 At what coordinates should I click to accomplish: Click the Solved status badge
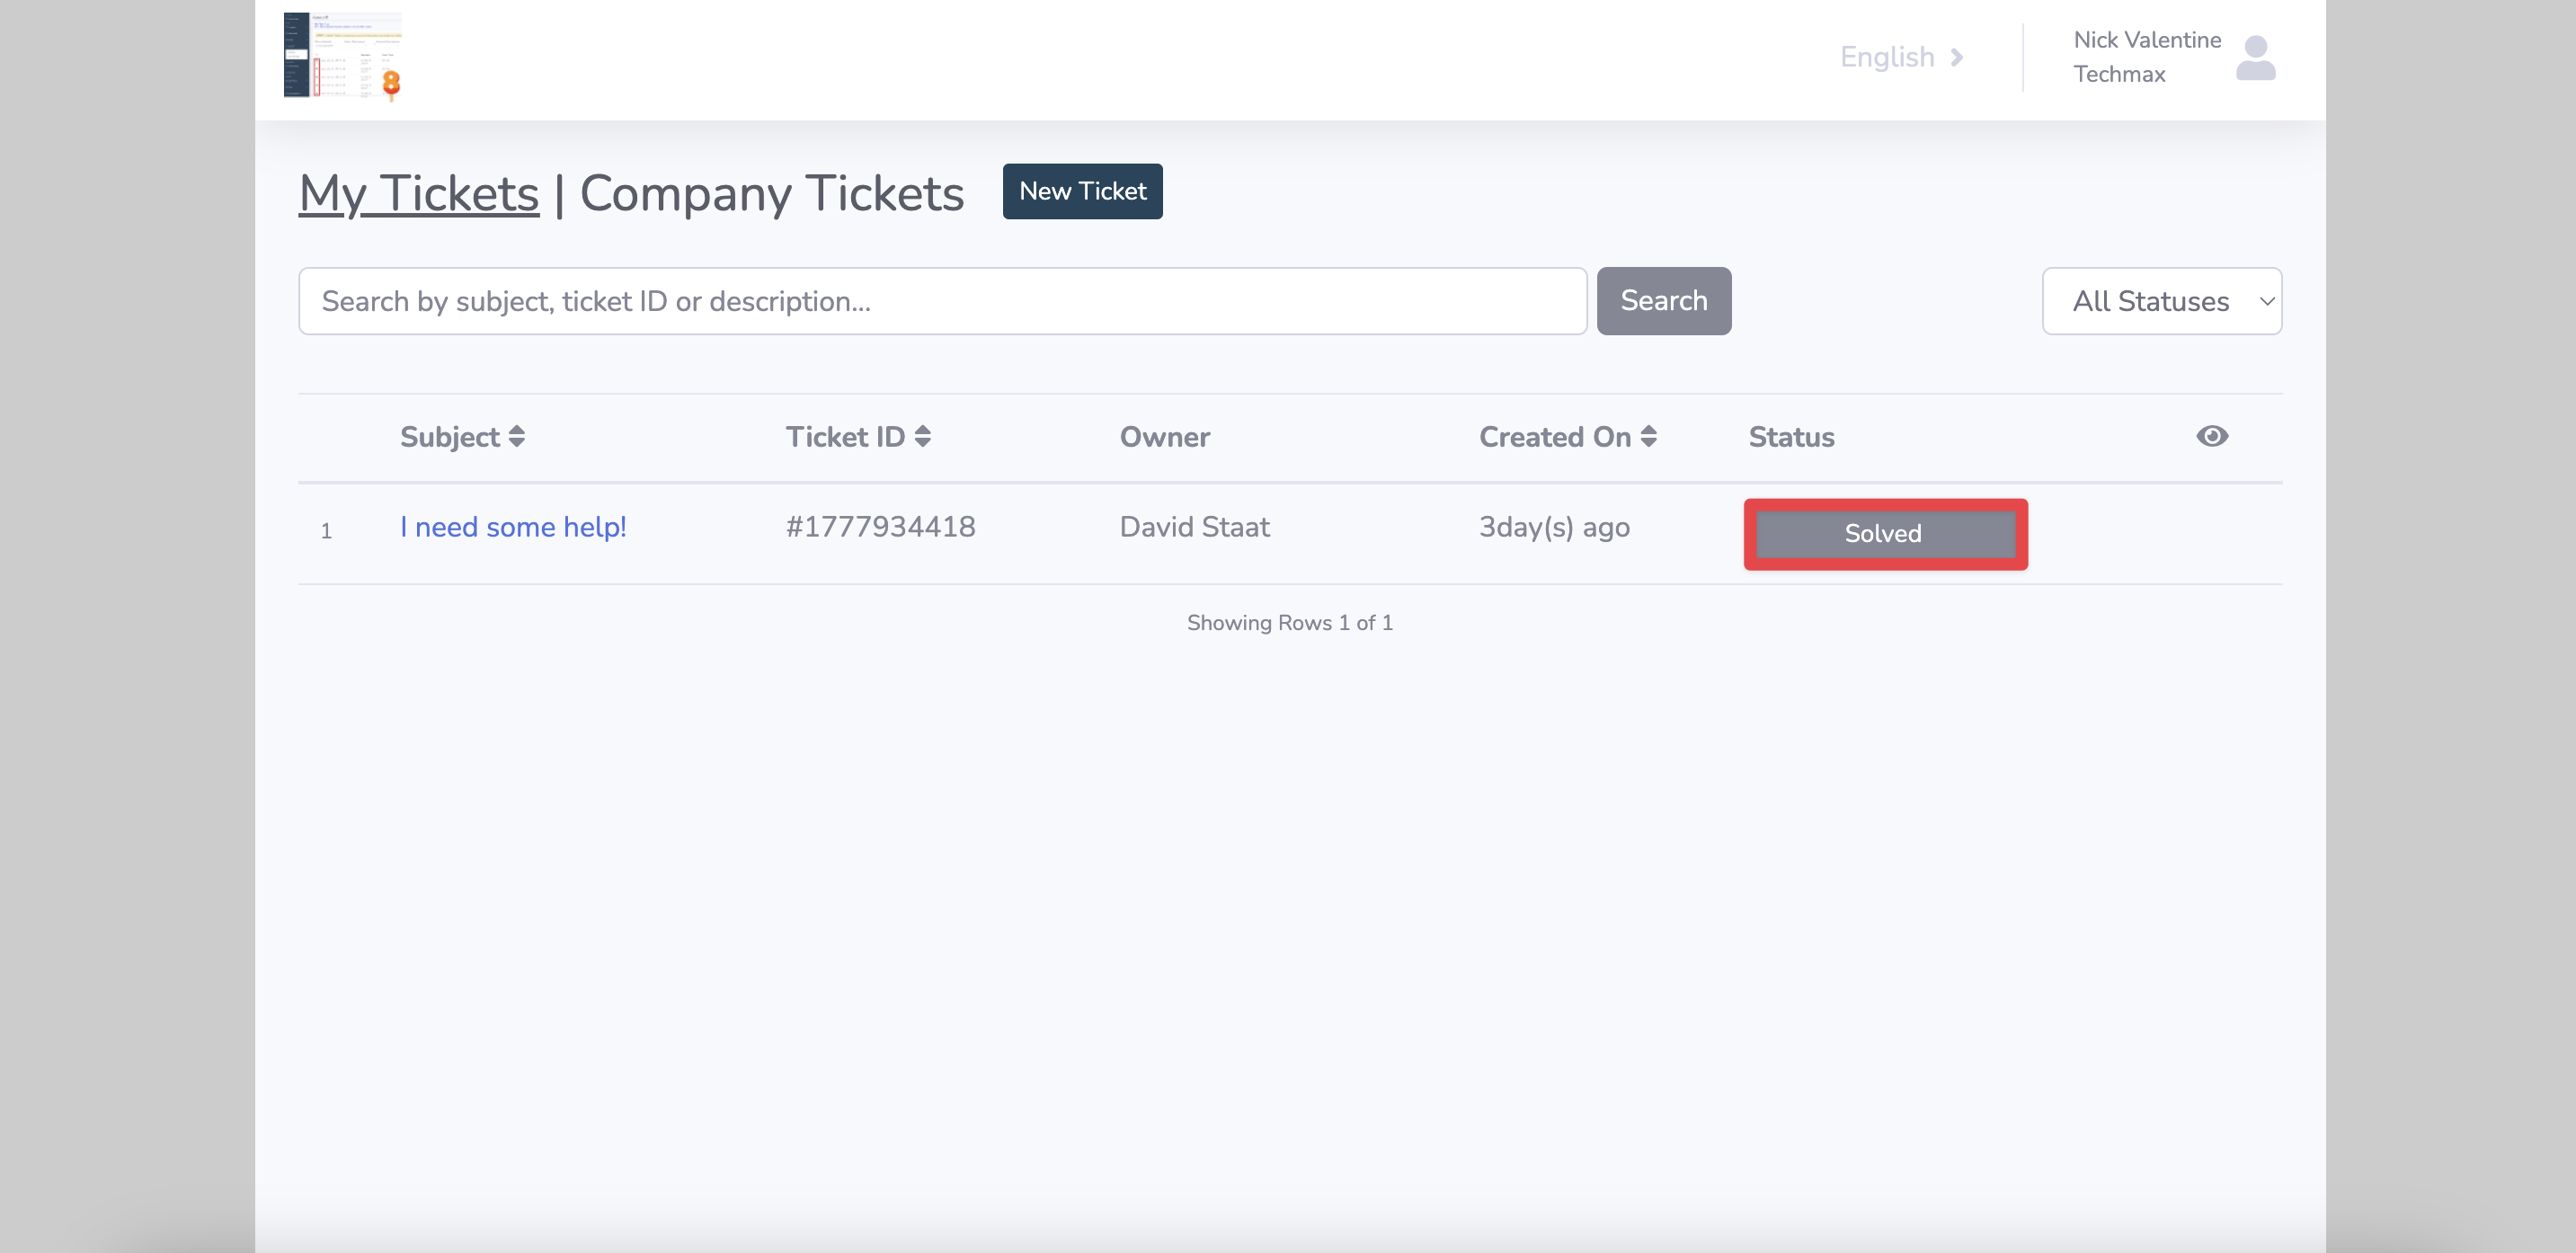pos(1884,534)
